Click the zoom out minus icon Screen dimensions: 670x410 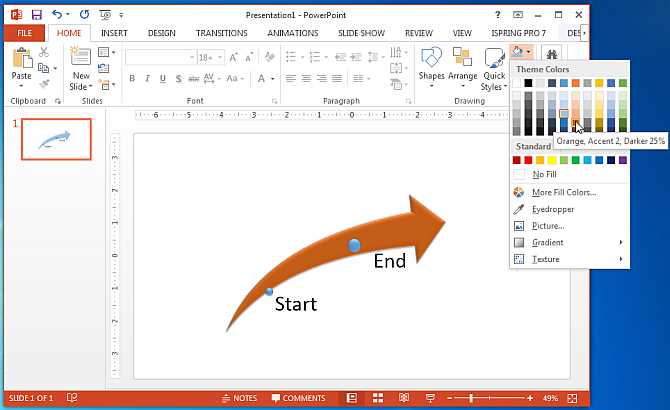coord(449,398)
